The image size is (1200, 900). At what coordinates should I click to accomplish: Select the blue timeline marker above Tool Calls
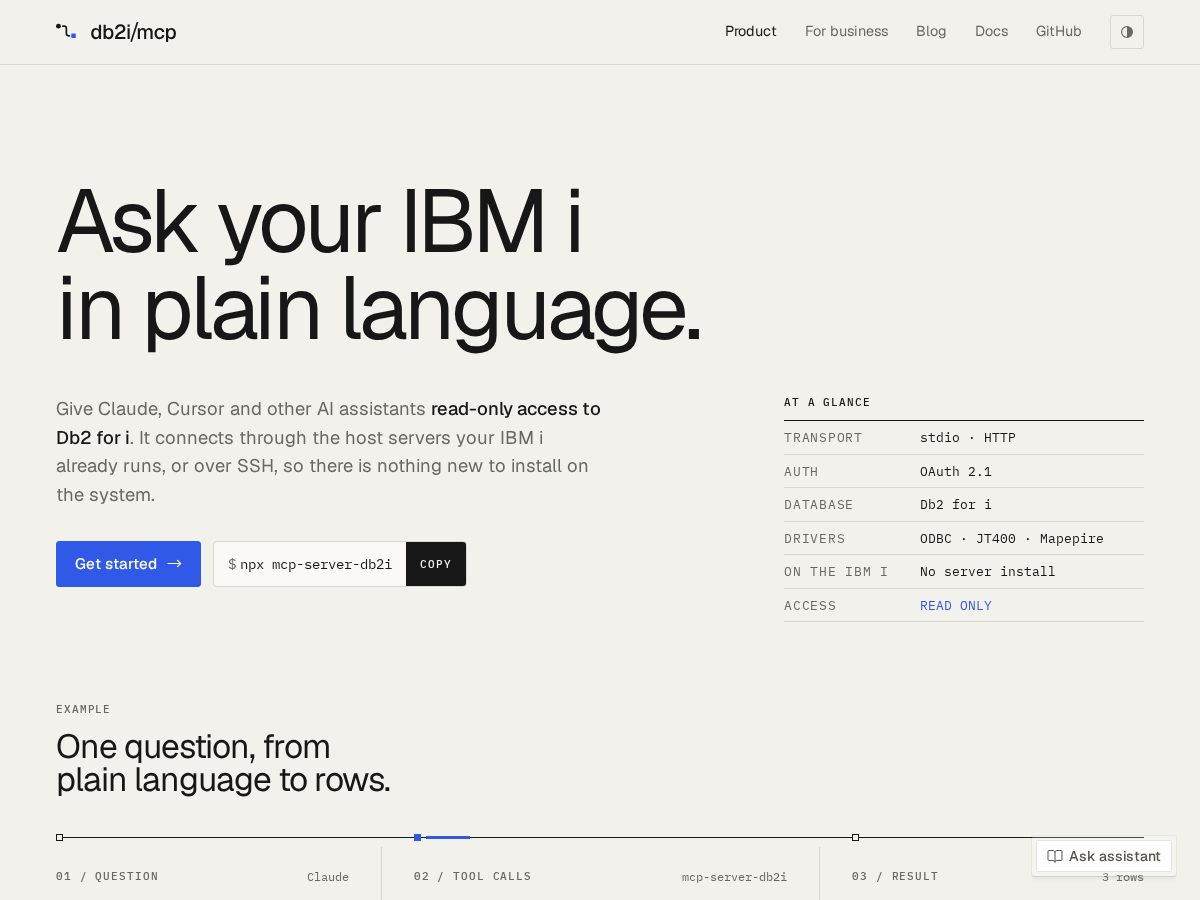(x=418, y=837)
